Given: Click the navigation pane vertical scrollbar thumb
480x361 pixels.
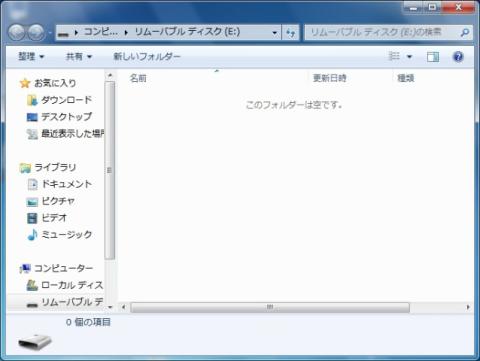Looking at the screenshot, I should pos(110,170).
